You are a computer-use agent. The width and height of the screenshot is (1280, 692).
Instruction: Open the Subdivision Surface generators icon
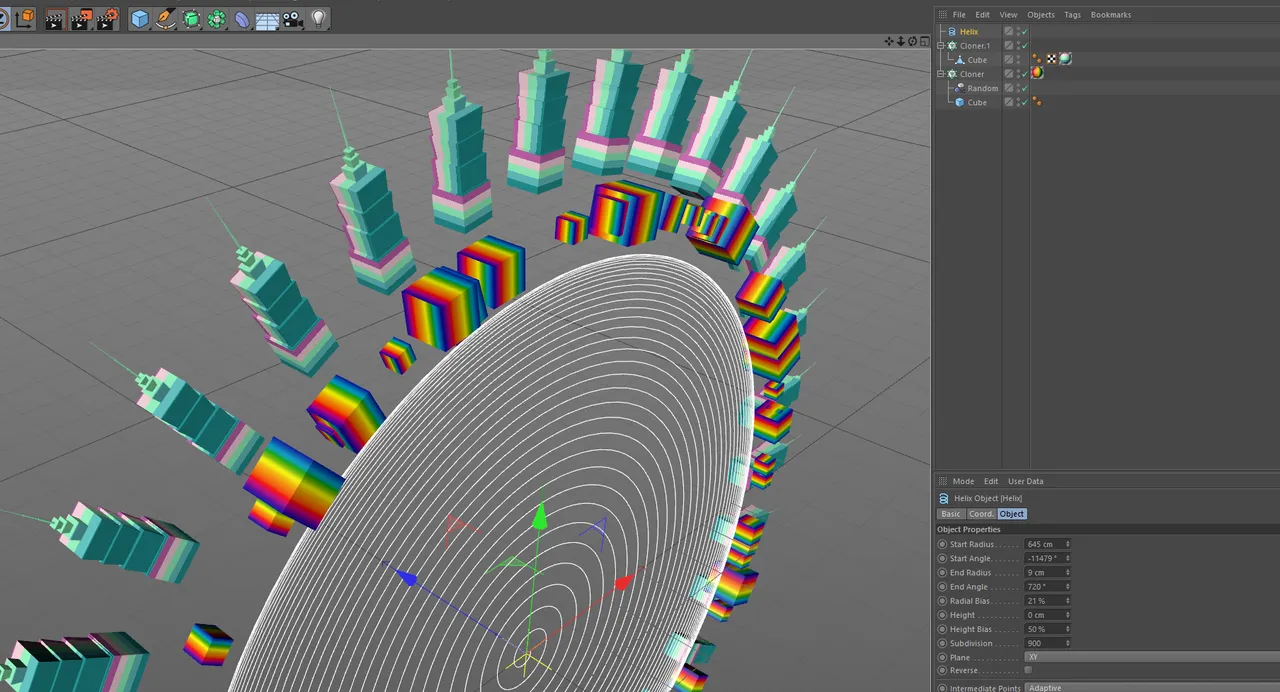[191, 18]
